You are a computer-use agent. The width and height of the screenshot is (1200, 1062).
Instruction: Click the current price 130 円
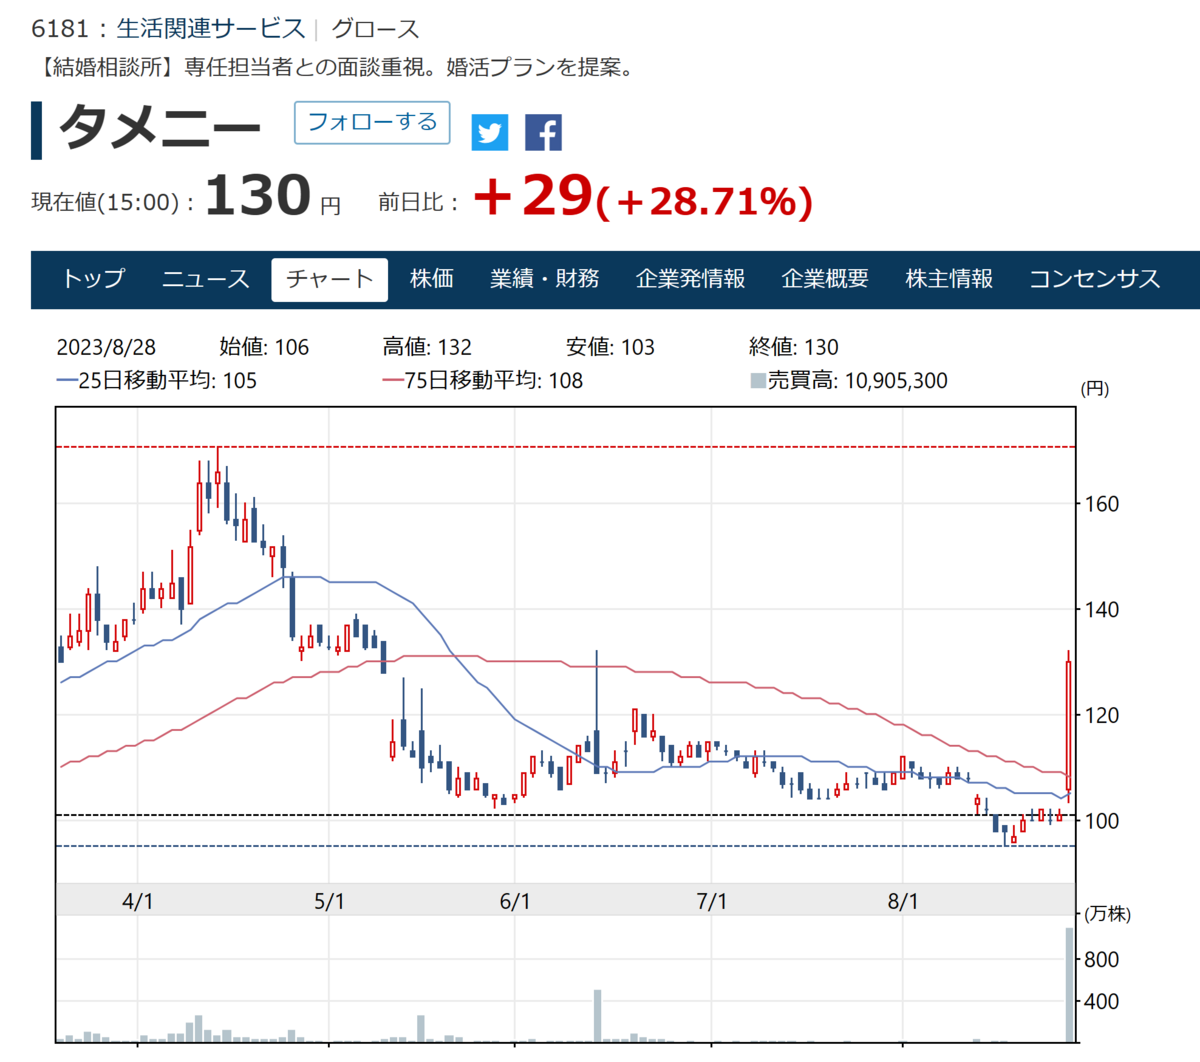click(x=273, y=196)
